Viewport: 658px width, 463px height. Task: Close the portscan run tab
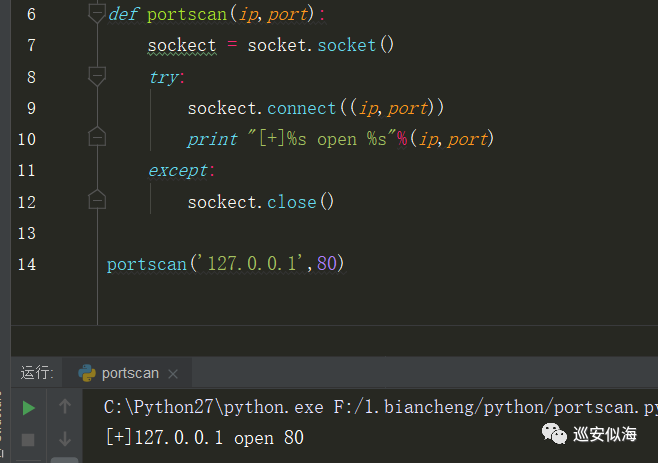pyautogui.click(x=173, y=374)
